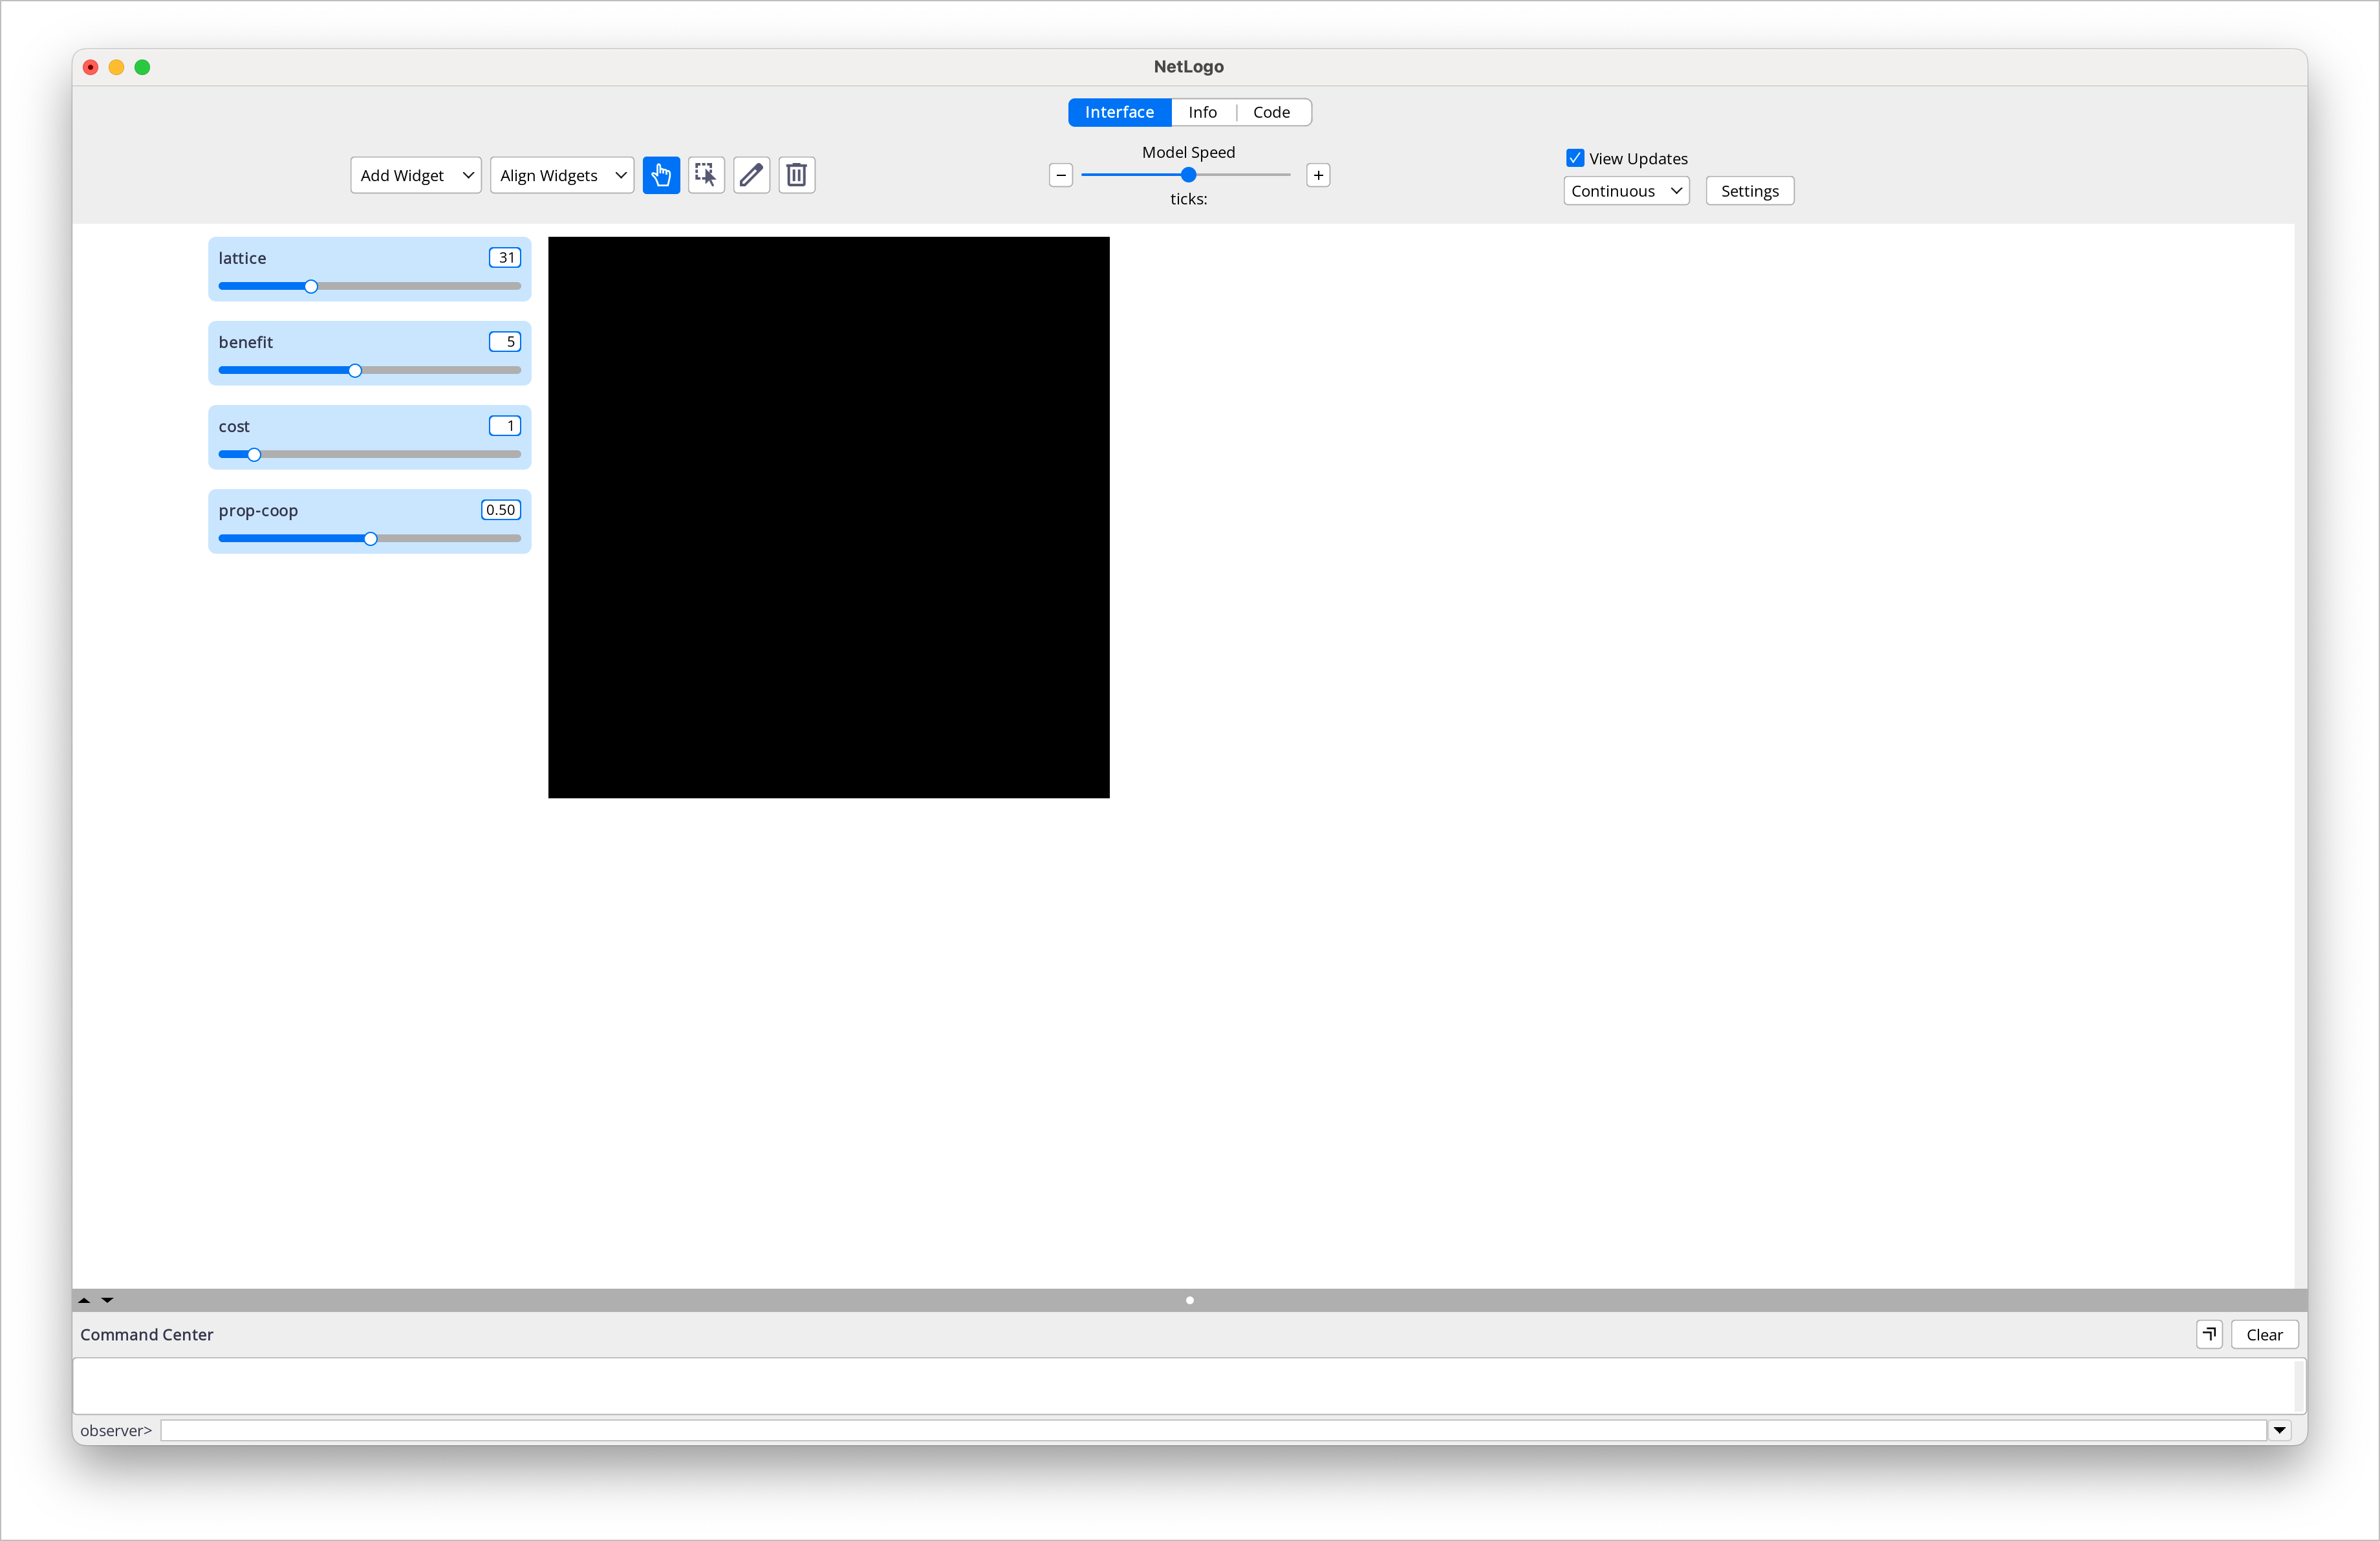Open the Continuous update mode dropdown
This screenshot has width=2380, height=1541.
click(x=1626, y=191)
